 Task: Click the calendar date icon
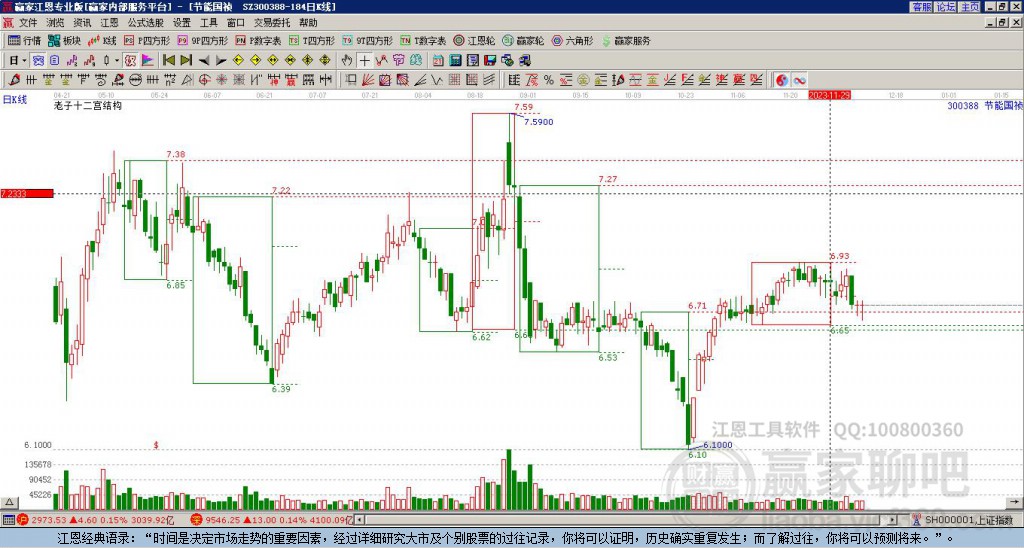tap(438, 61)
